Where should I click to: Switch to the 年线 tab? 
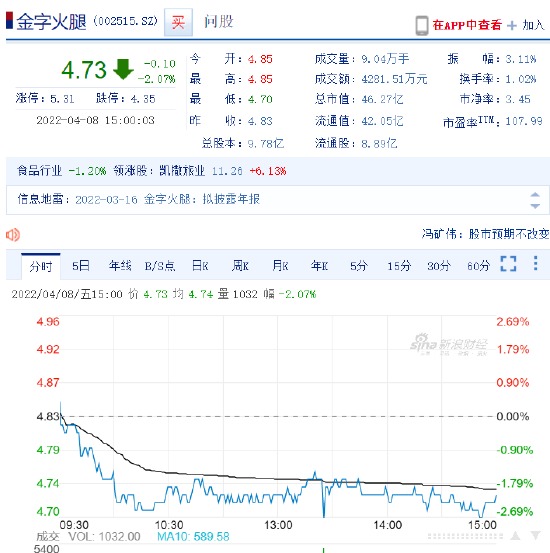pyautogui.click(x=120, y=266)
